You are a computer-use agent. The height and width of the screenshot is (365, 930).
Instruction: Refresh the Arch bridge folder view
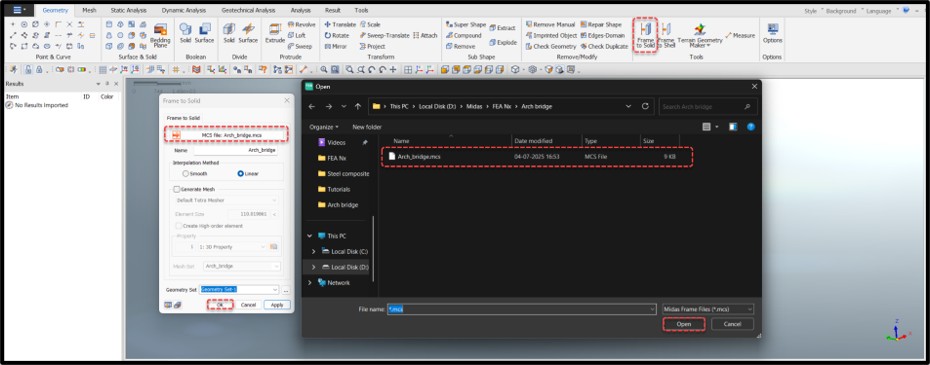(645, 106)
